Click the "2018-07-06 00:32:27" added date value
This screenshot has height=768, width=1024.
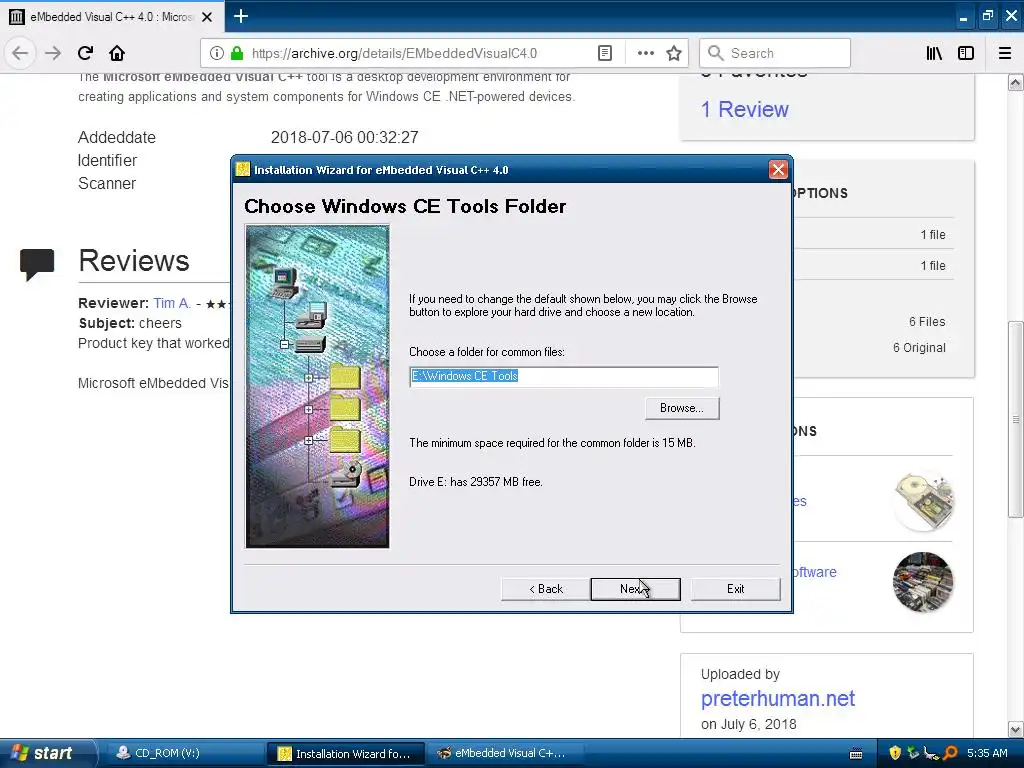tap(344, 137)
